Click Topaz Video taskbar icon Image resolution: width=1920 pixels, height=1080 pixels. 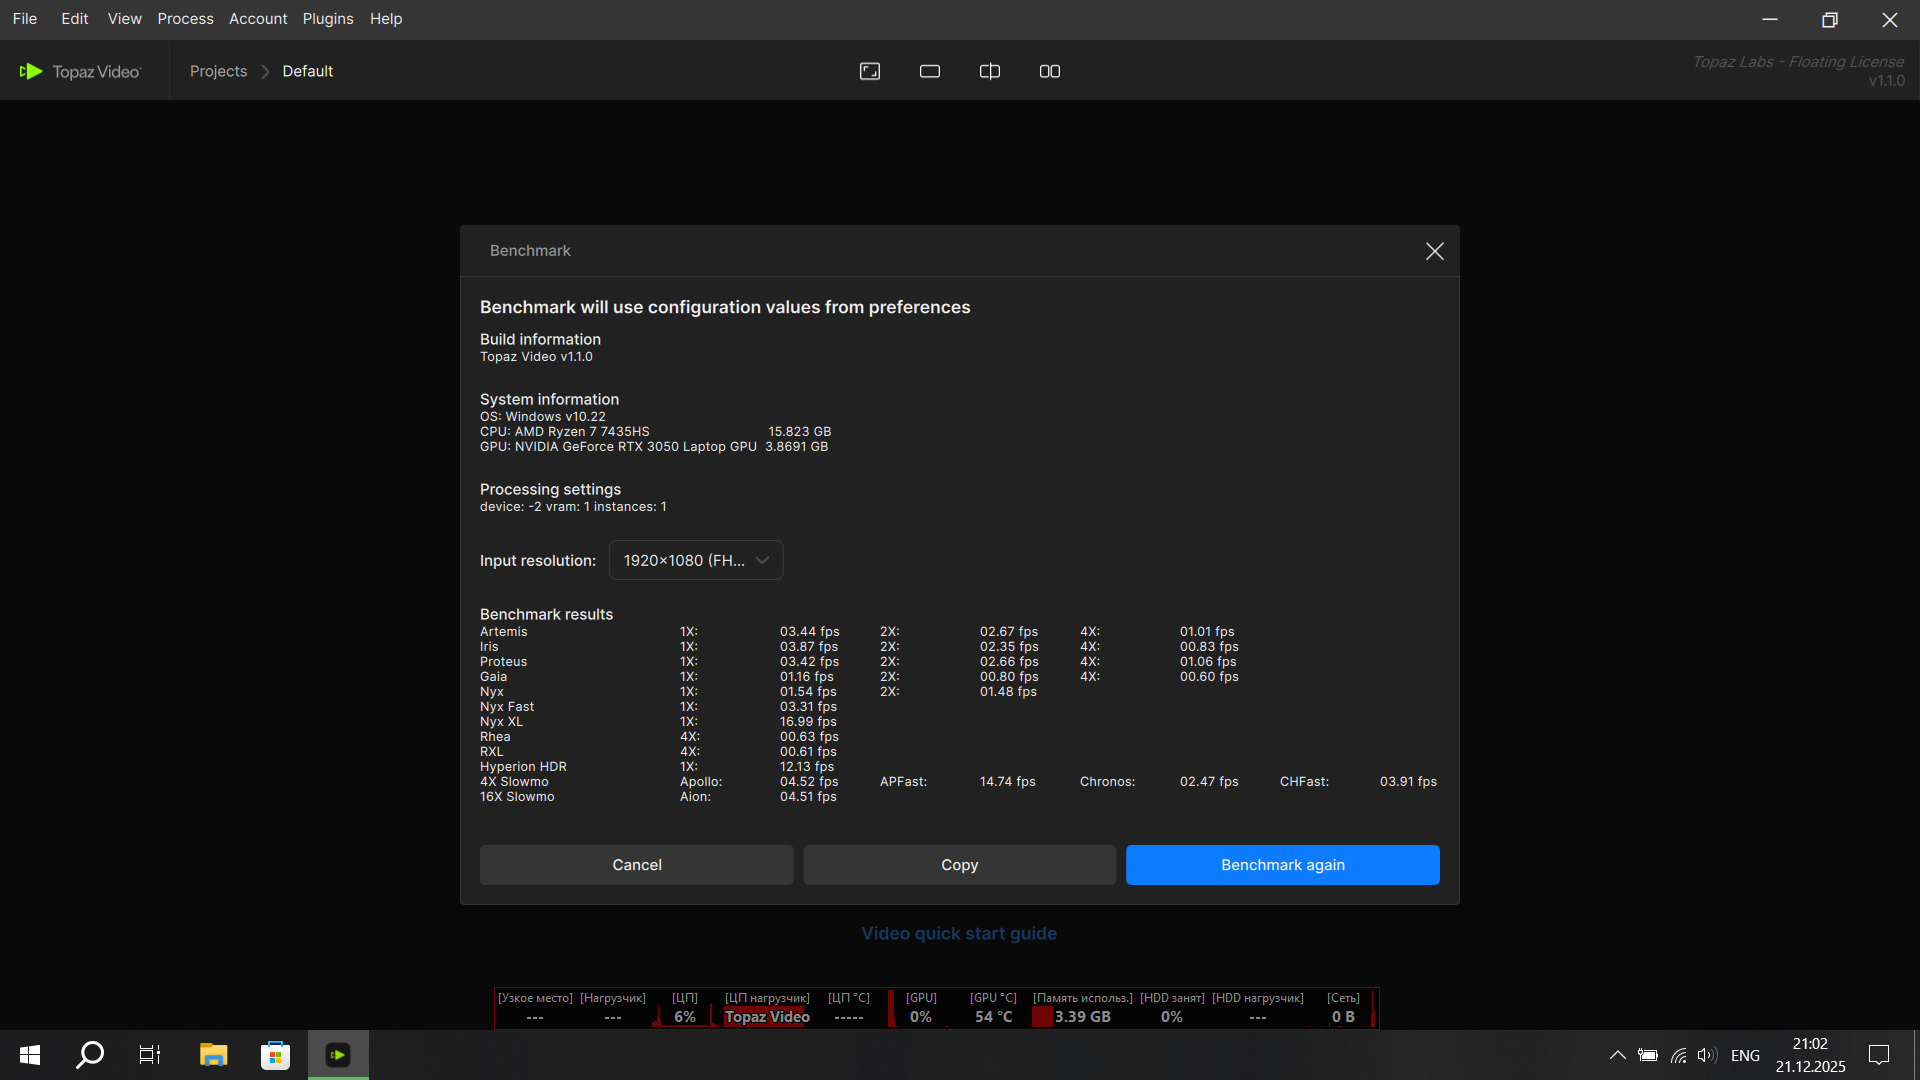coord(338,1055)
